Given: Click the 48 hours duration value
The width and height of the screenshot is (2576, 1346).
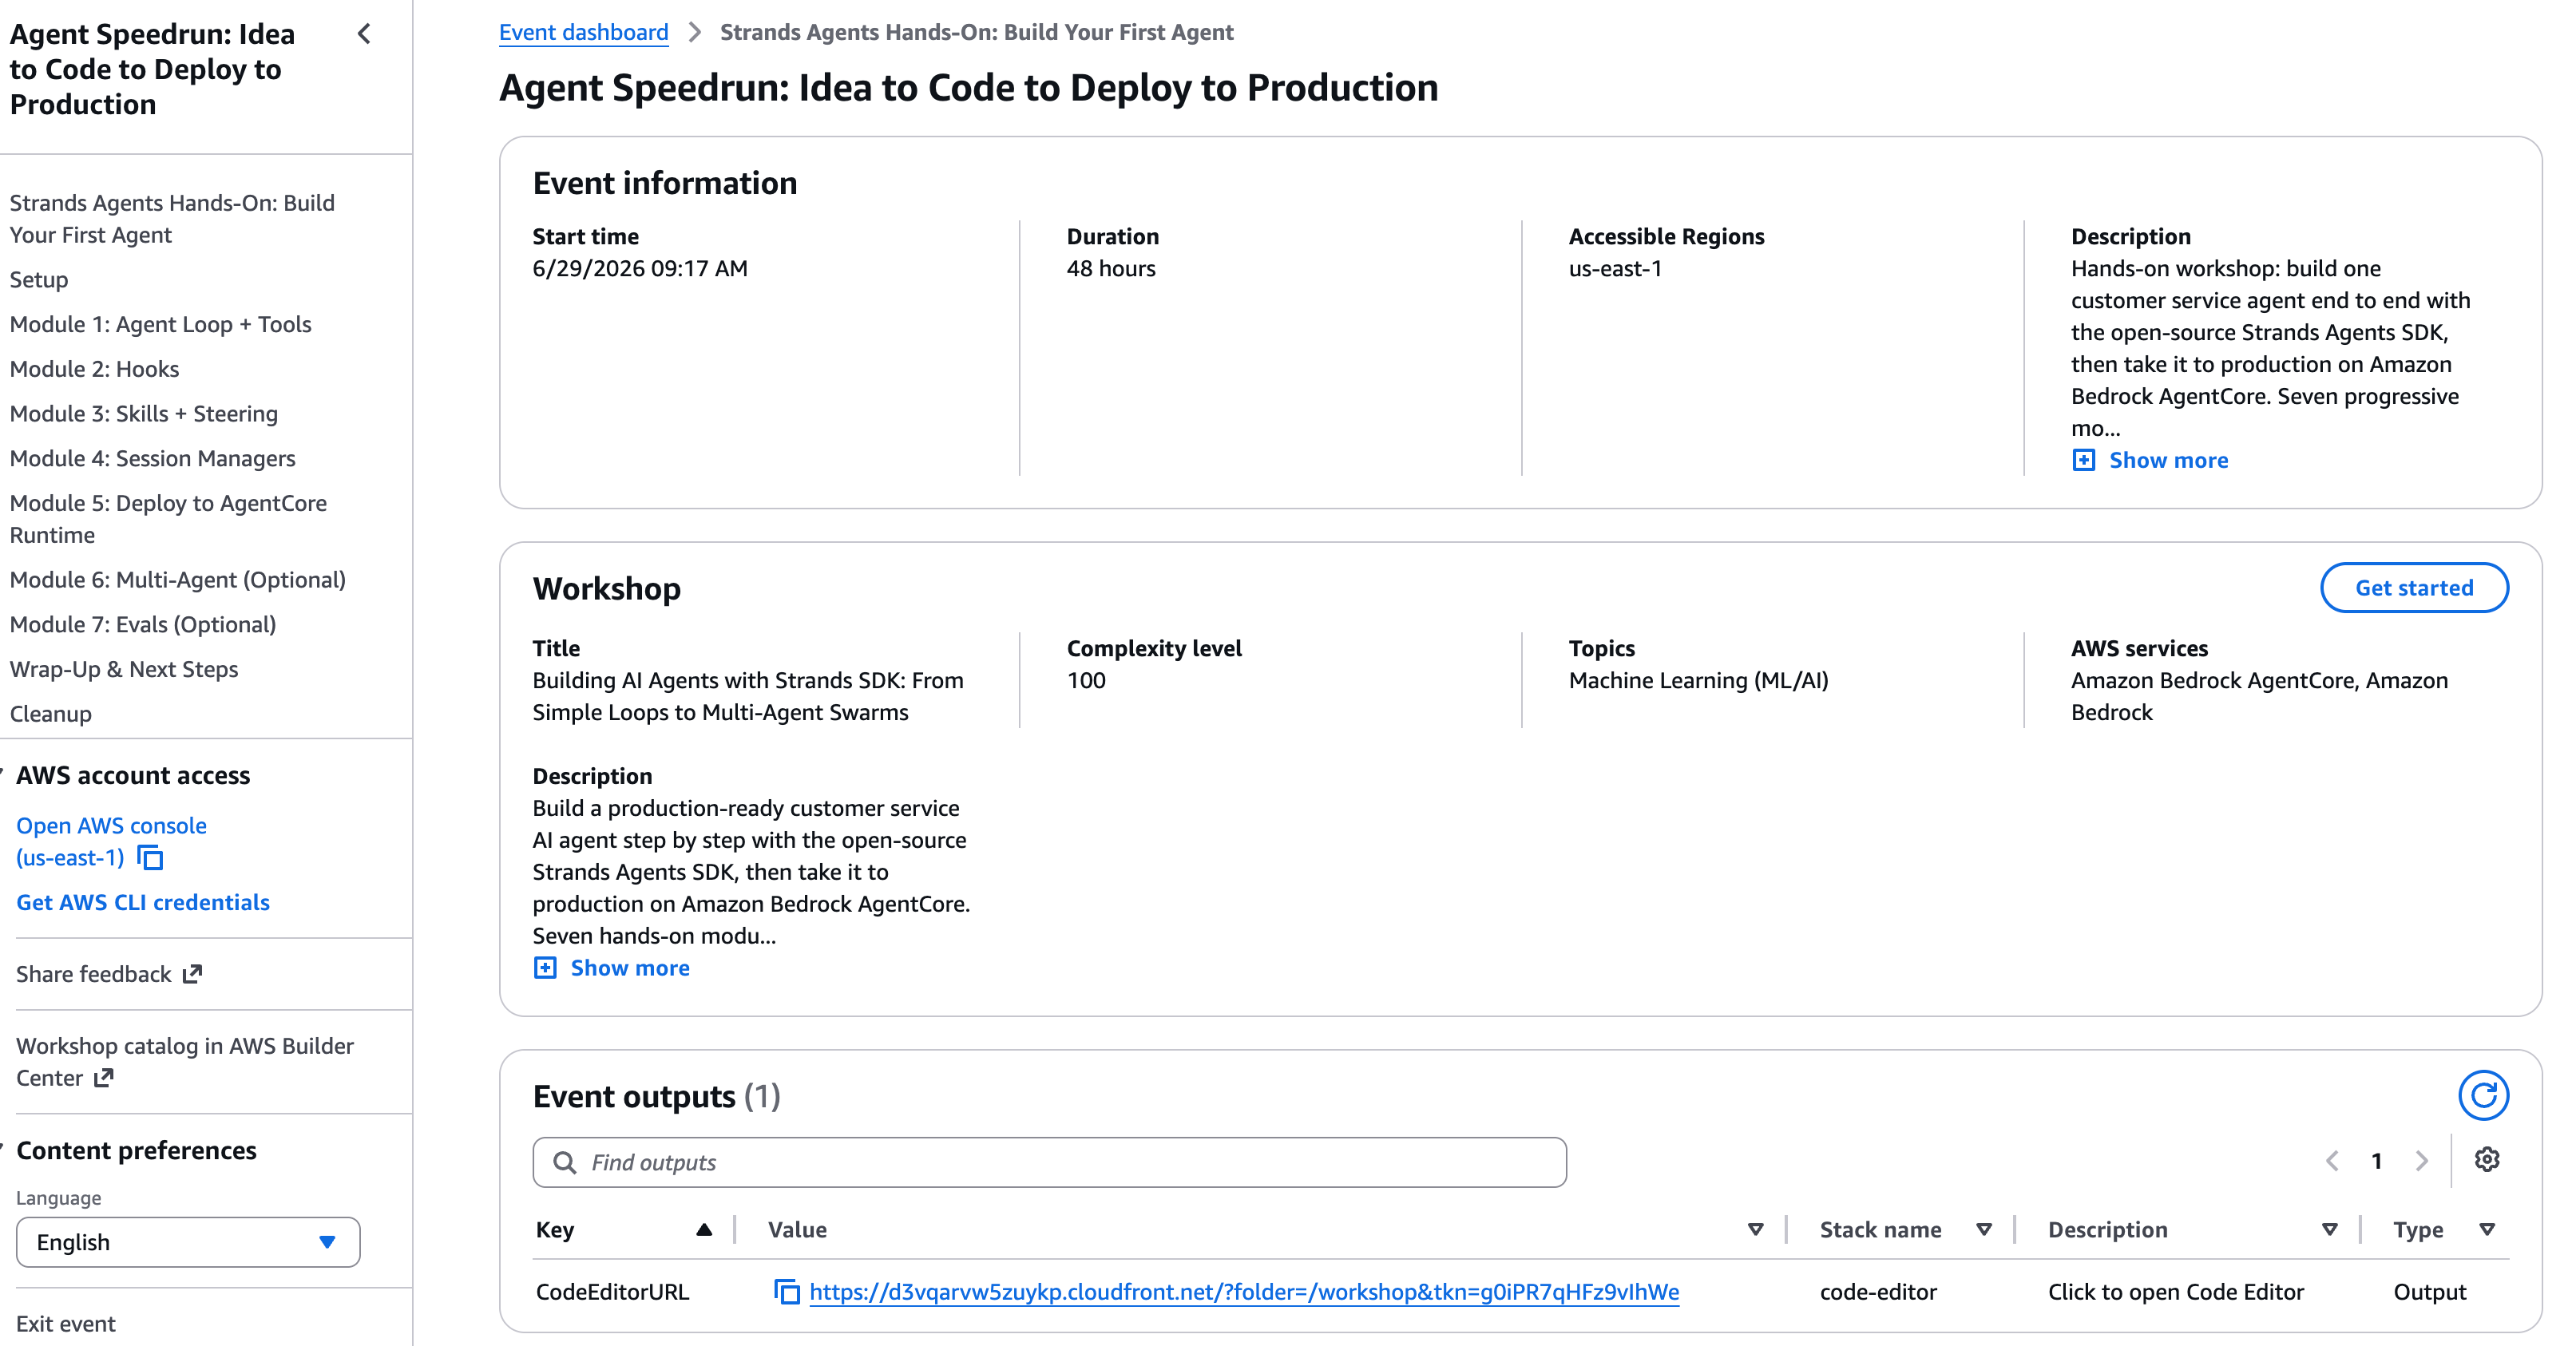Looking at the screenshot, I should point(1110,268).
